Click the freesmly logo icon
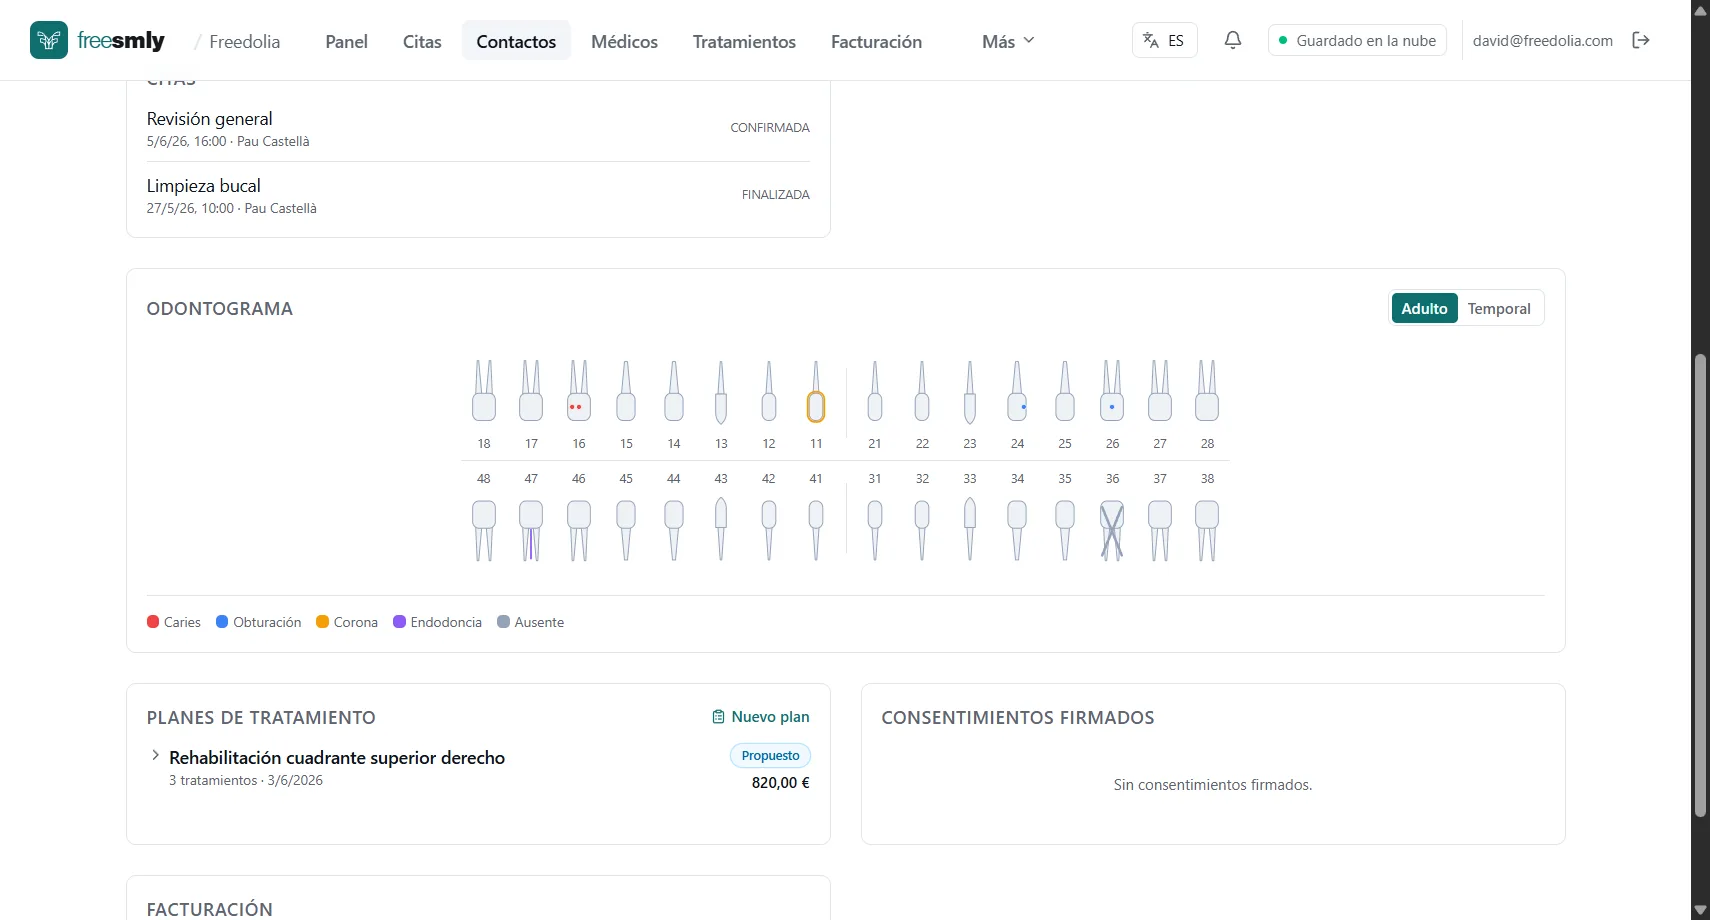The image size is (1710, 920). tap(49, 40)
